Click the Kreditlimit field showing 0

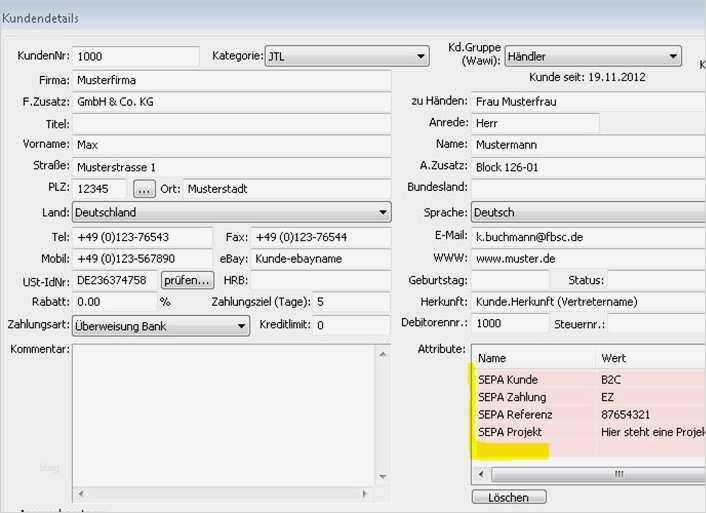pos(351,325)
